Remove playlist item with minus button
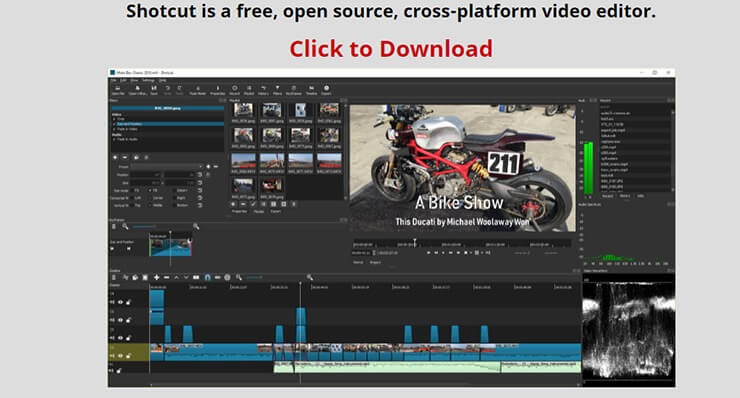 click(243, 204)
